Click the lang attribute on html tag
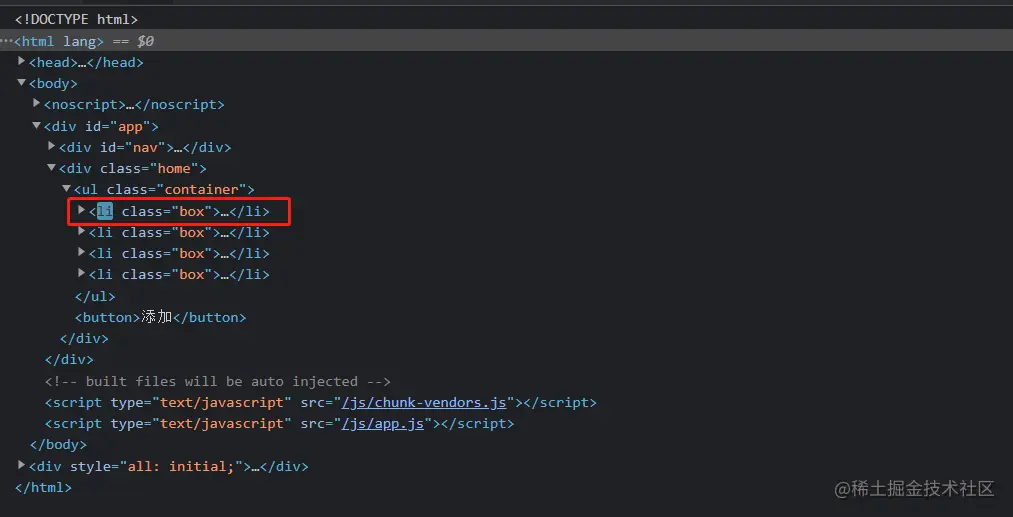 (x=79, y=41)
